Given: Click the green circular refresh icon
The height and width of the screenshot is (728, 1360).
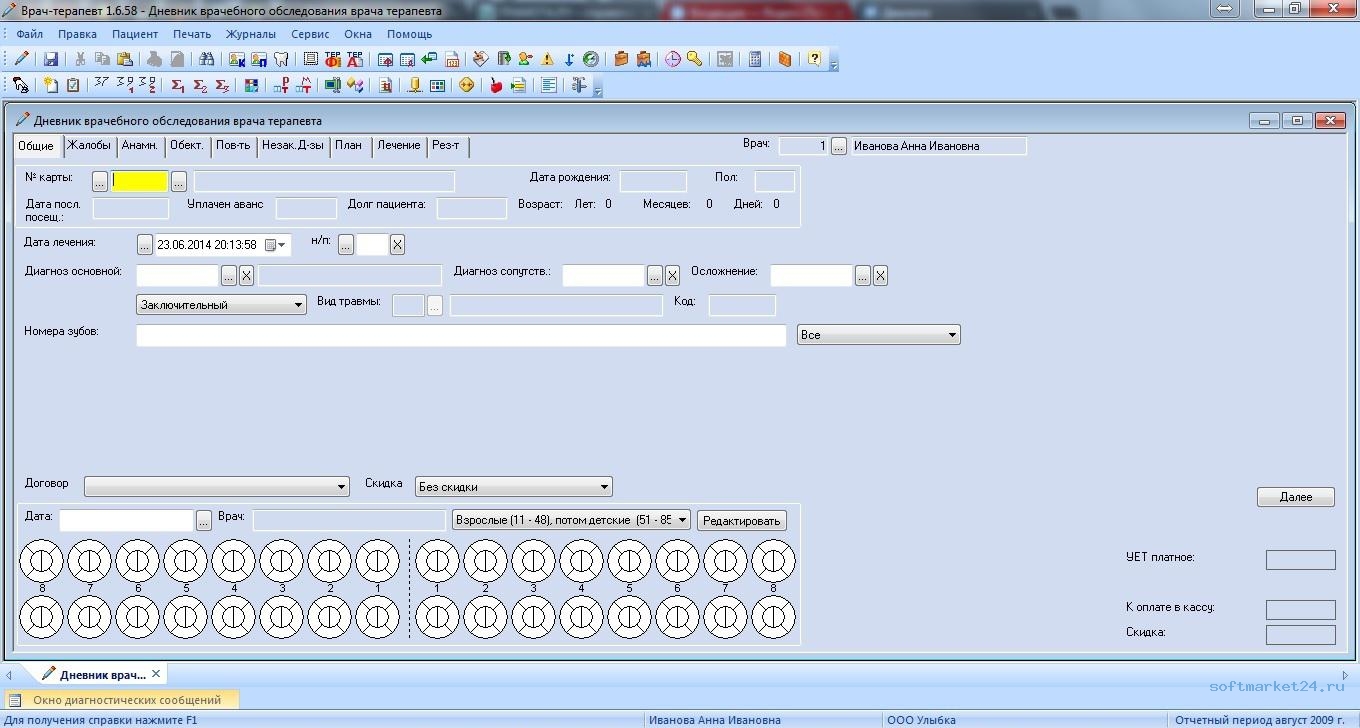Looking at the screenshot, I should 591,59.
